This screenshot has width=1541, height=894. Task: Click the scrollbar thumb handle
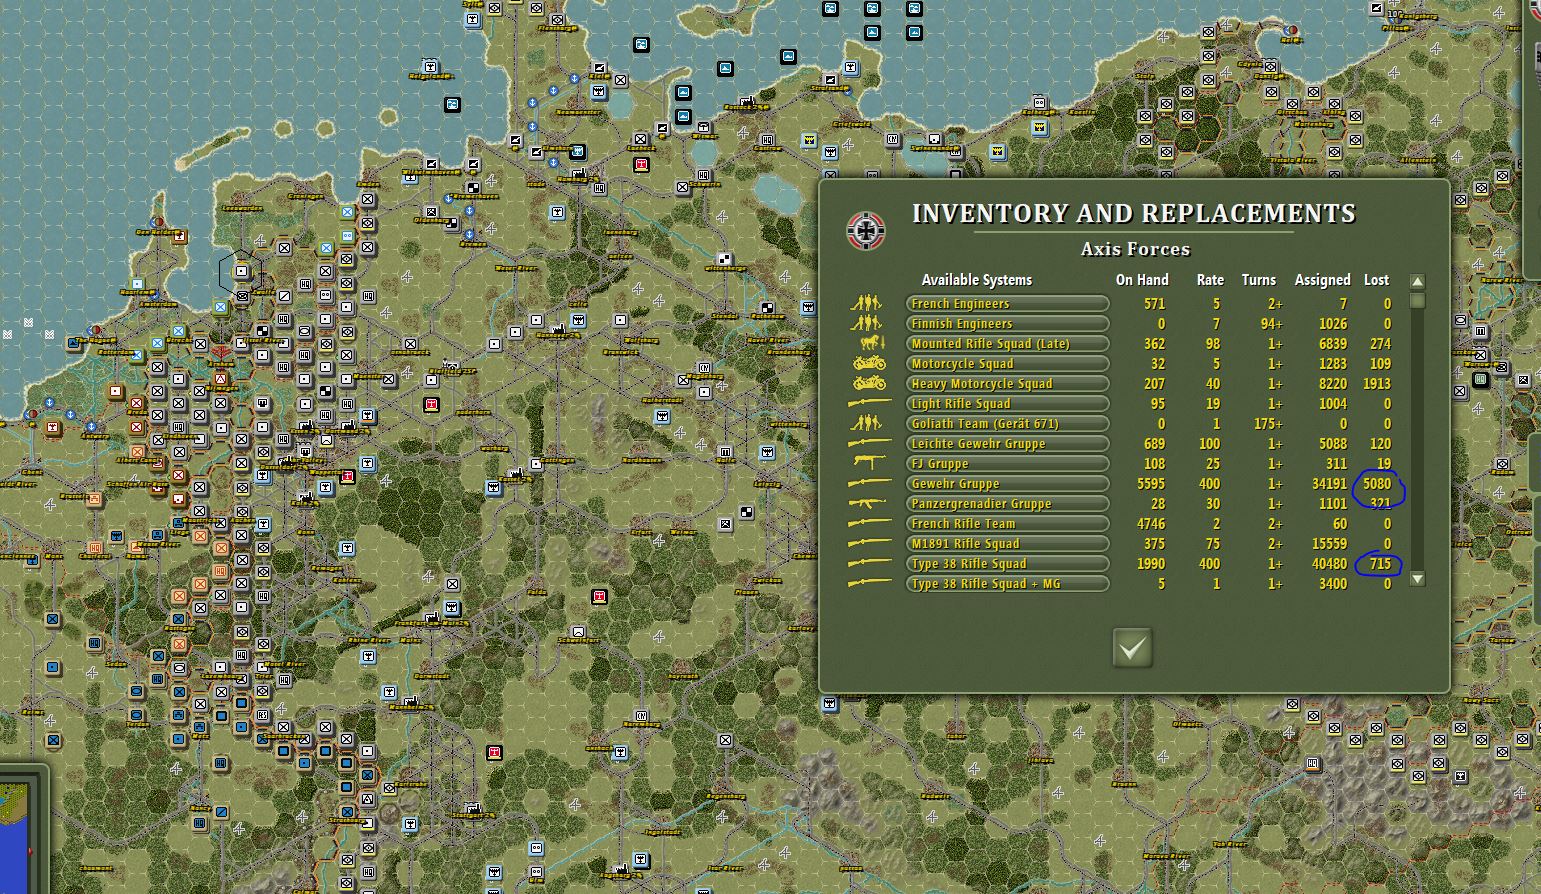pyautogui.click(x=1416, y=302)
